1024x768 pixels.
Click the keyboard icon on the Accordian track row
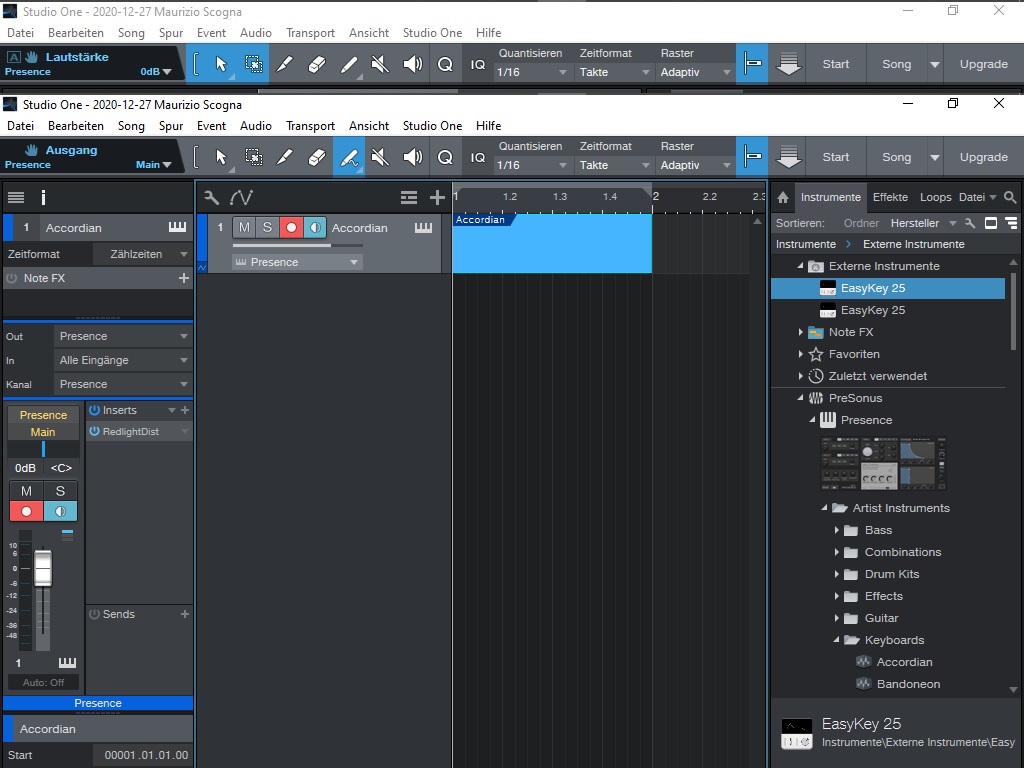423,228
